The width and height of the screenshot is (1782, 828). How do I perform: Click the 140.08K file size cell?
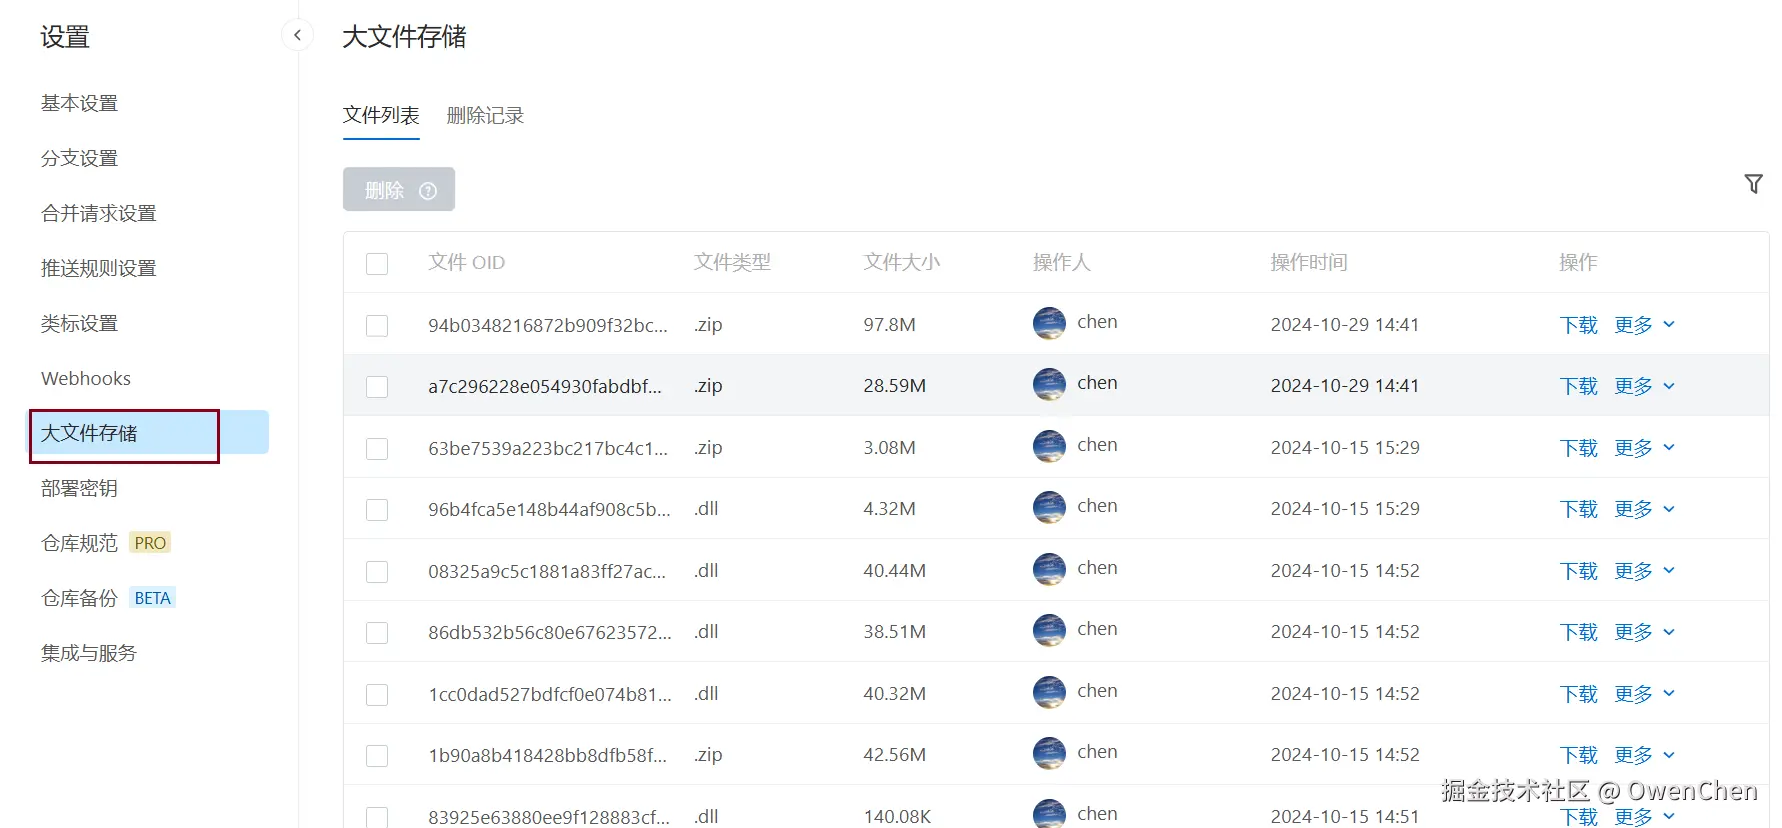pyautogui.click(x=897, y=817)
